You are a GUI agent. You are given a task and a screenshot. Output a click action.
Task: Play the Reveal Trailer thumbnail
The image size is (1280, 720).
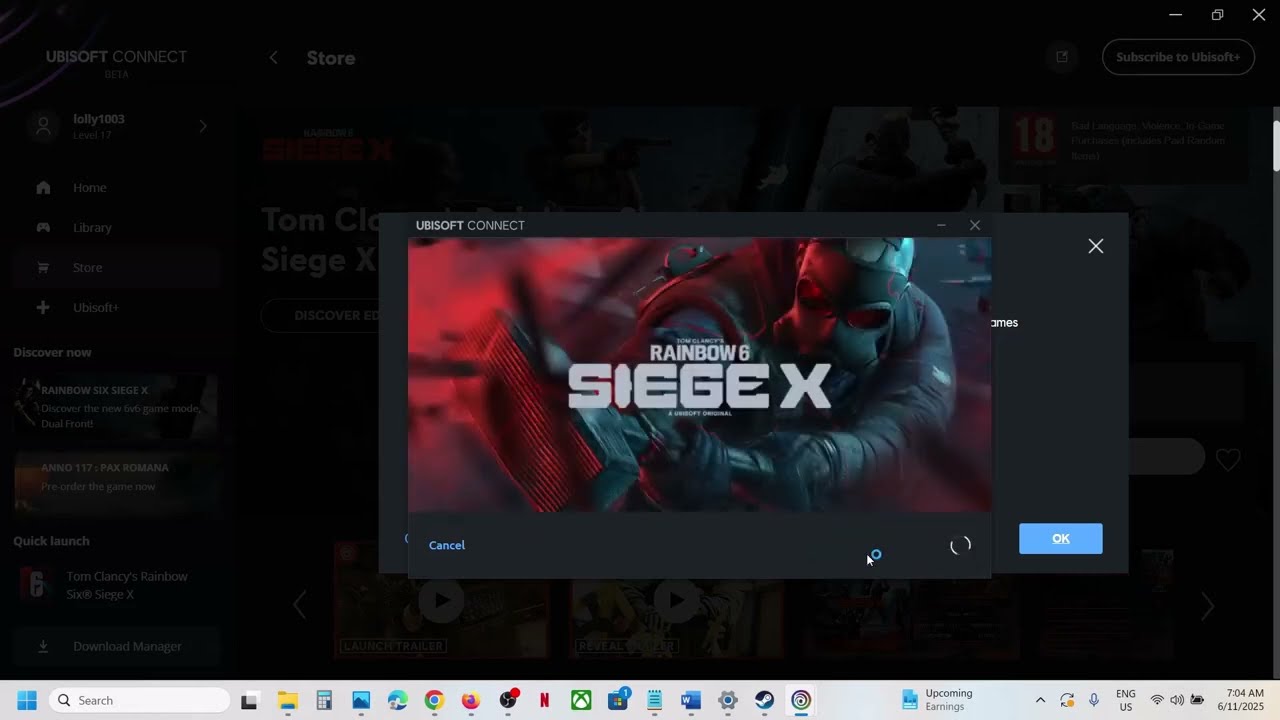click(677, 602)
